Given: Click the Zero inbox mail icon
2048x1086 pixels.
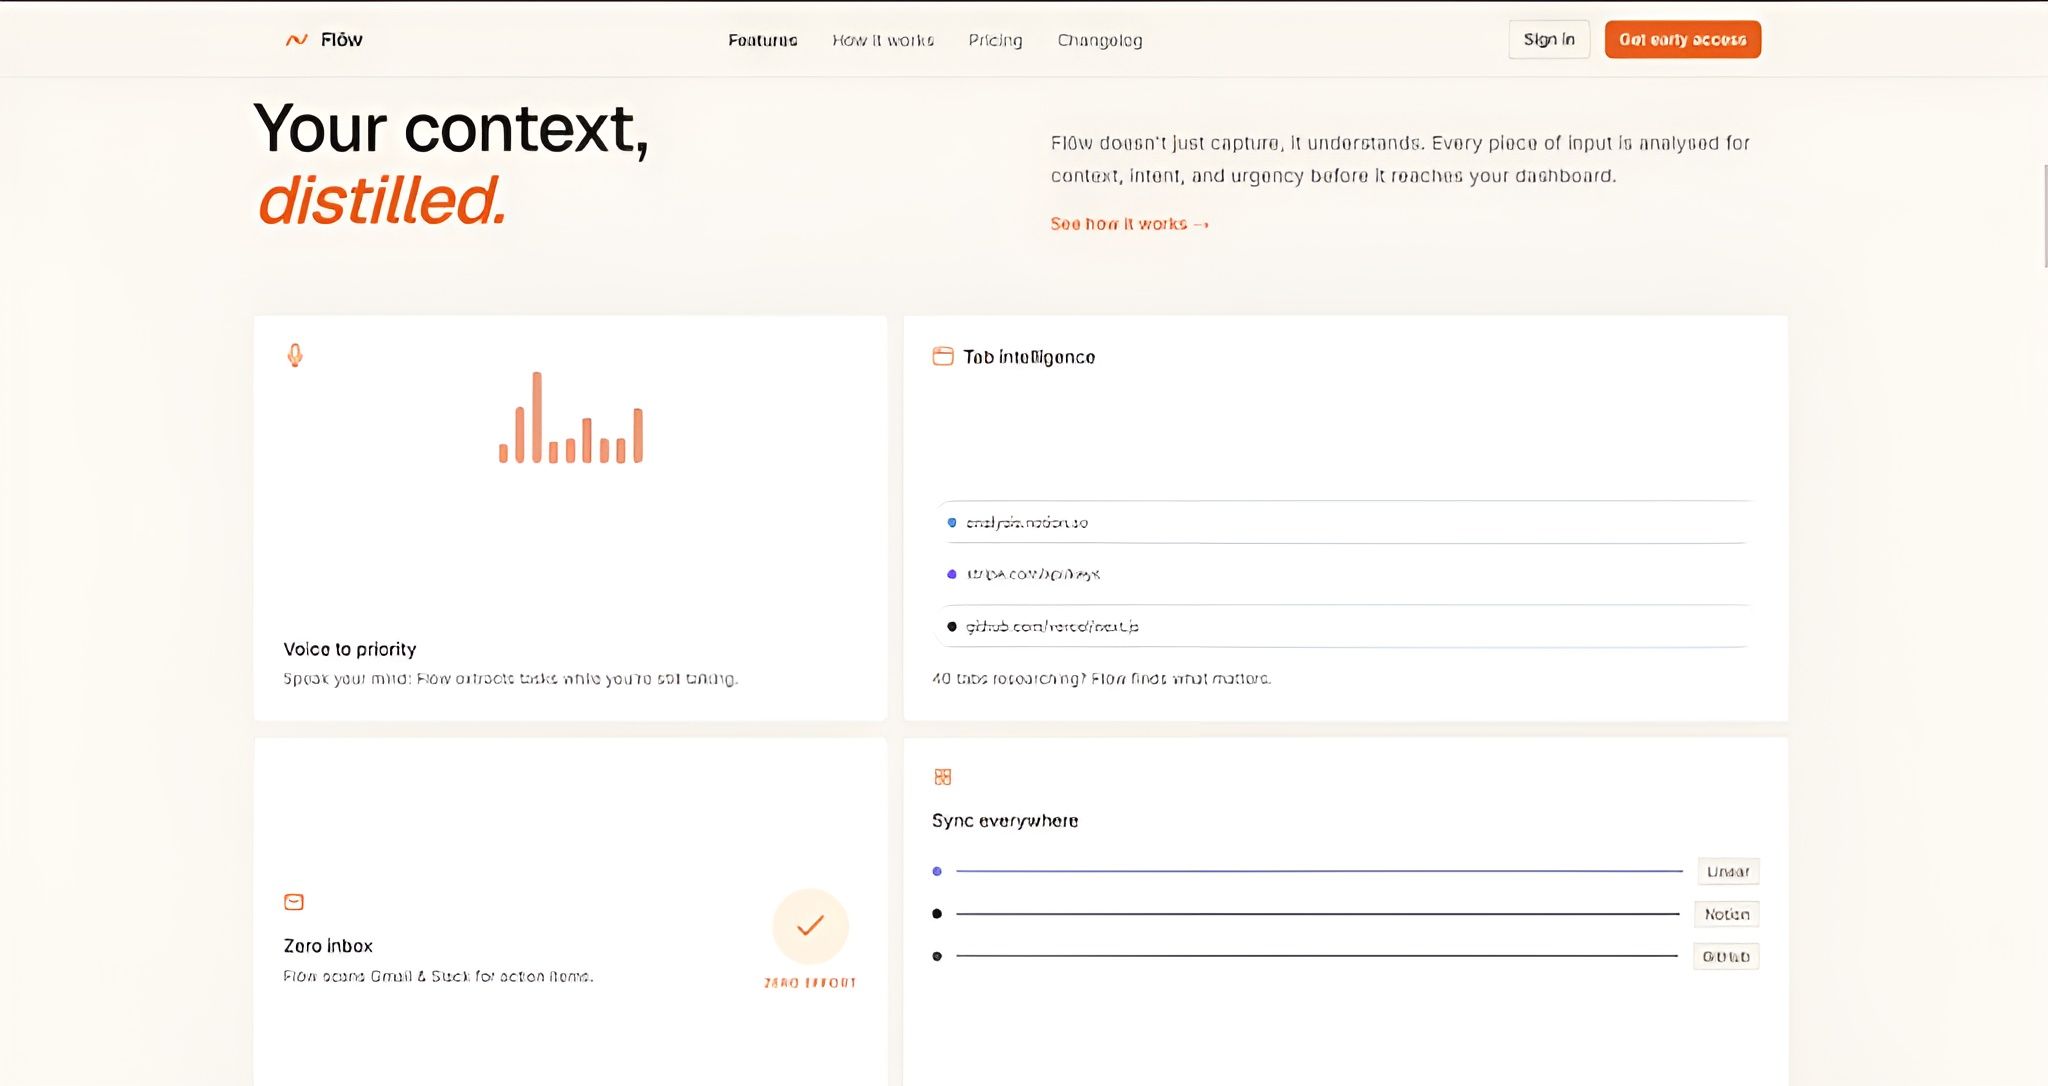Looking at the screenshot, I should (294, 902).
